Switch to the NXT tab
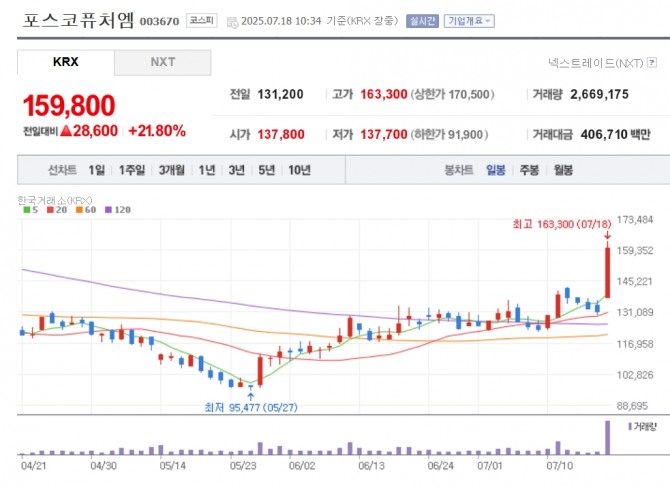Image resolution: width=670 pixels, height=487 pixels. click(x=162, y=62)
